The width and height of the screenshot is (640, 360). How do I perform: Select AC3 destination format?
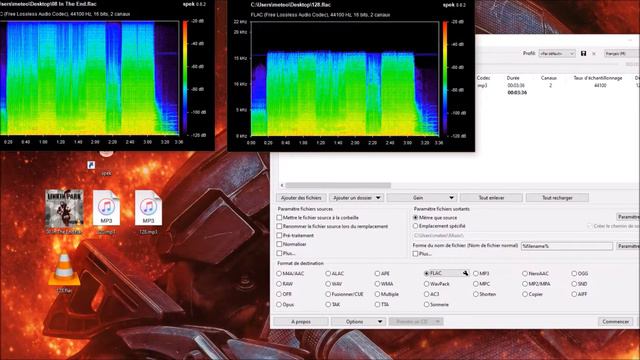point(427,294)
